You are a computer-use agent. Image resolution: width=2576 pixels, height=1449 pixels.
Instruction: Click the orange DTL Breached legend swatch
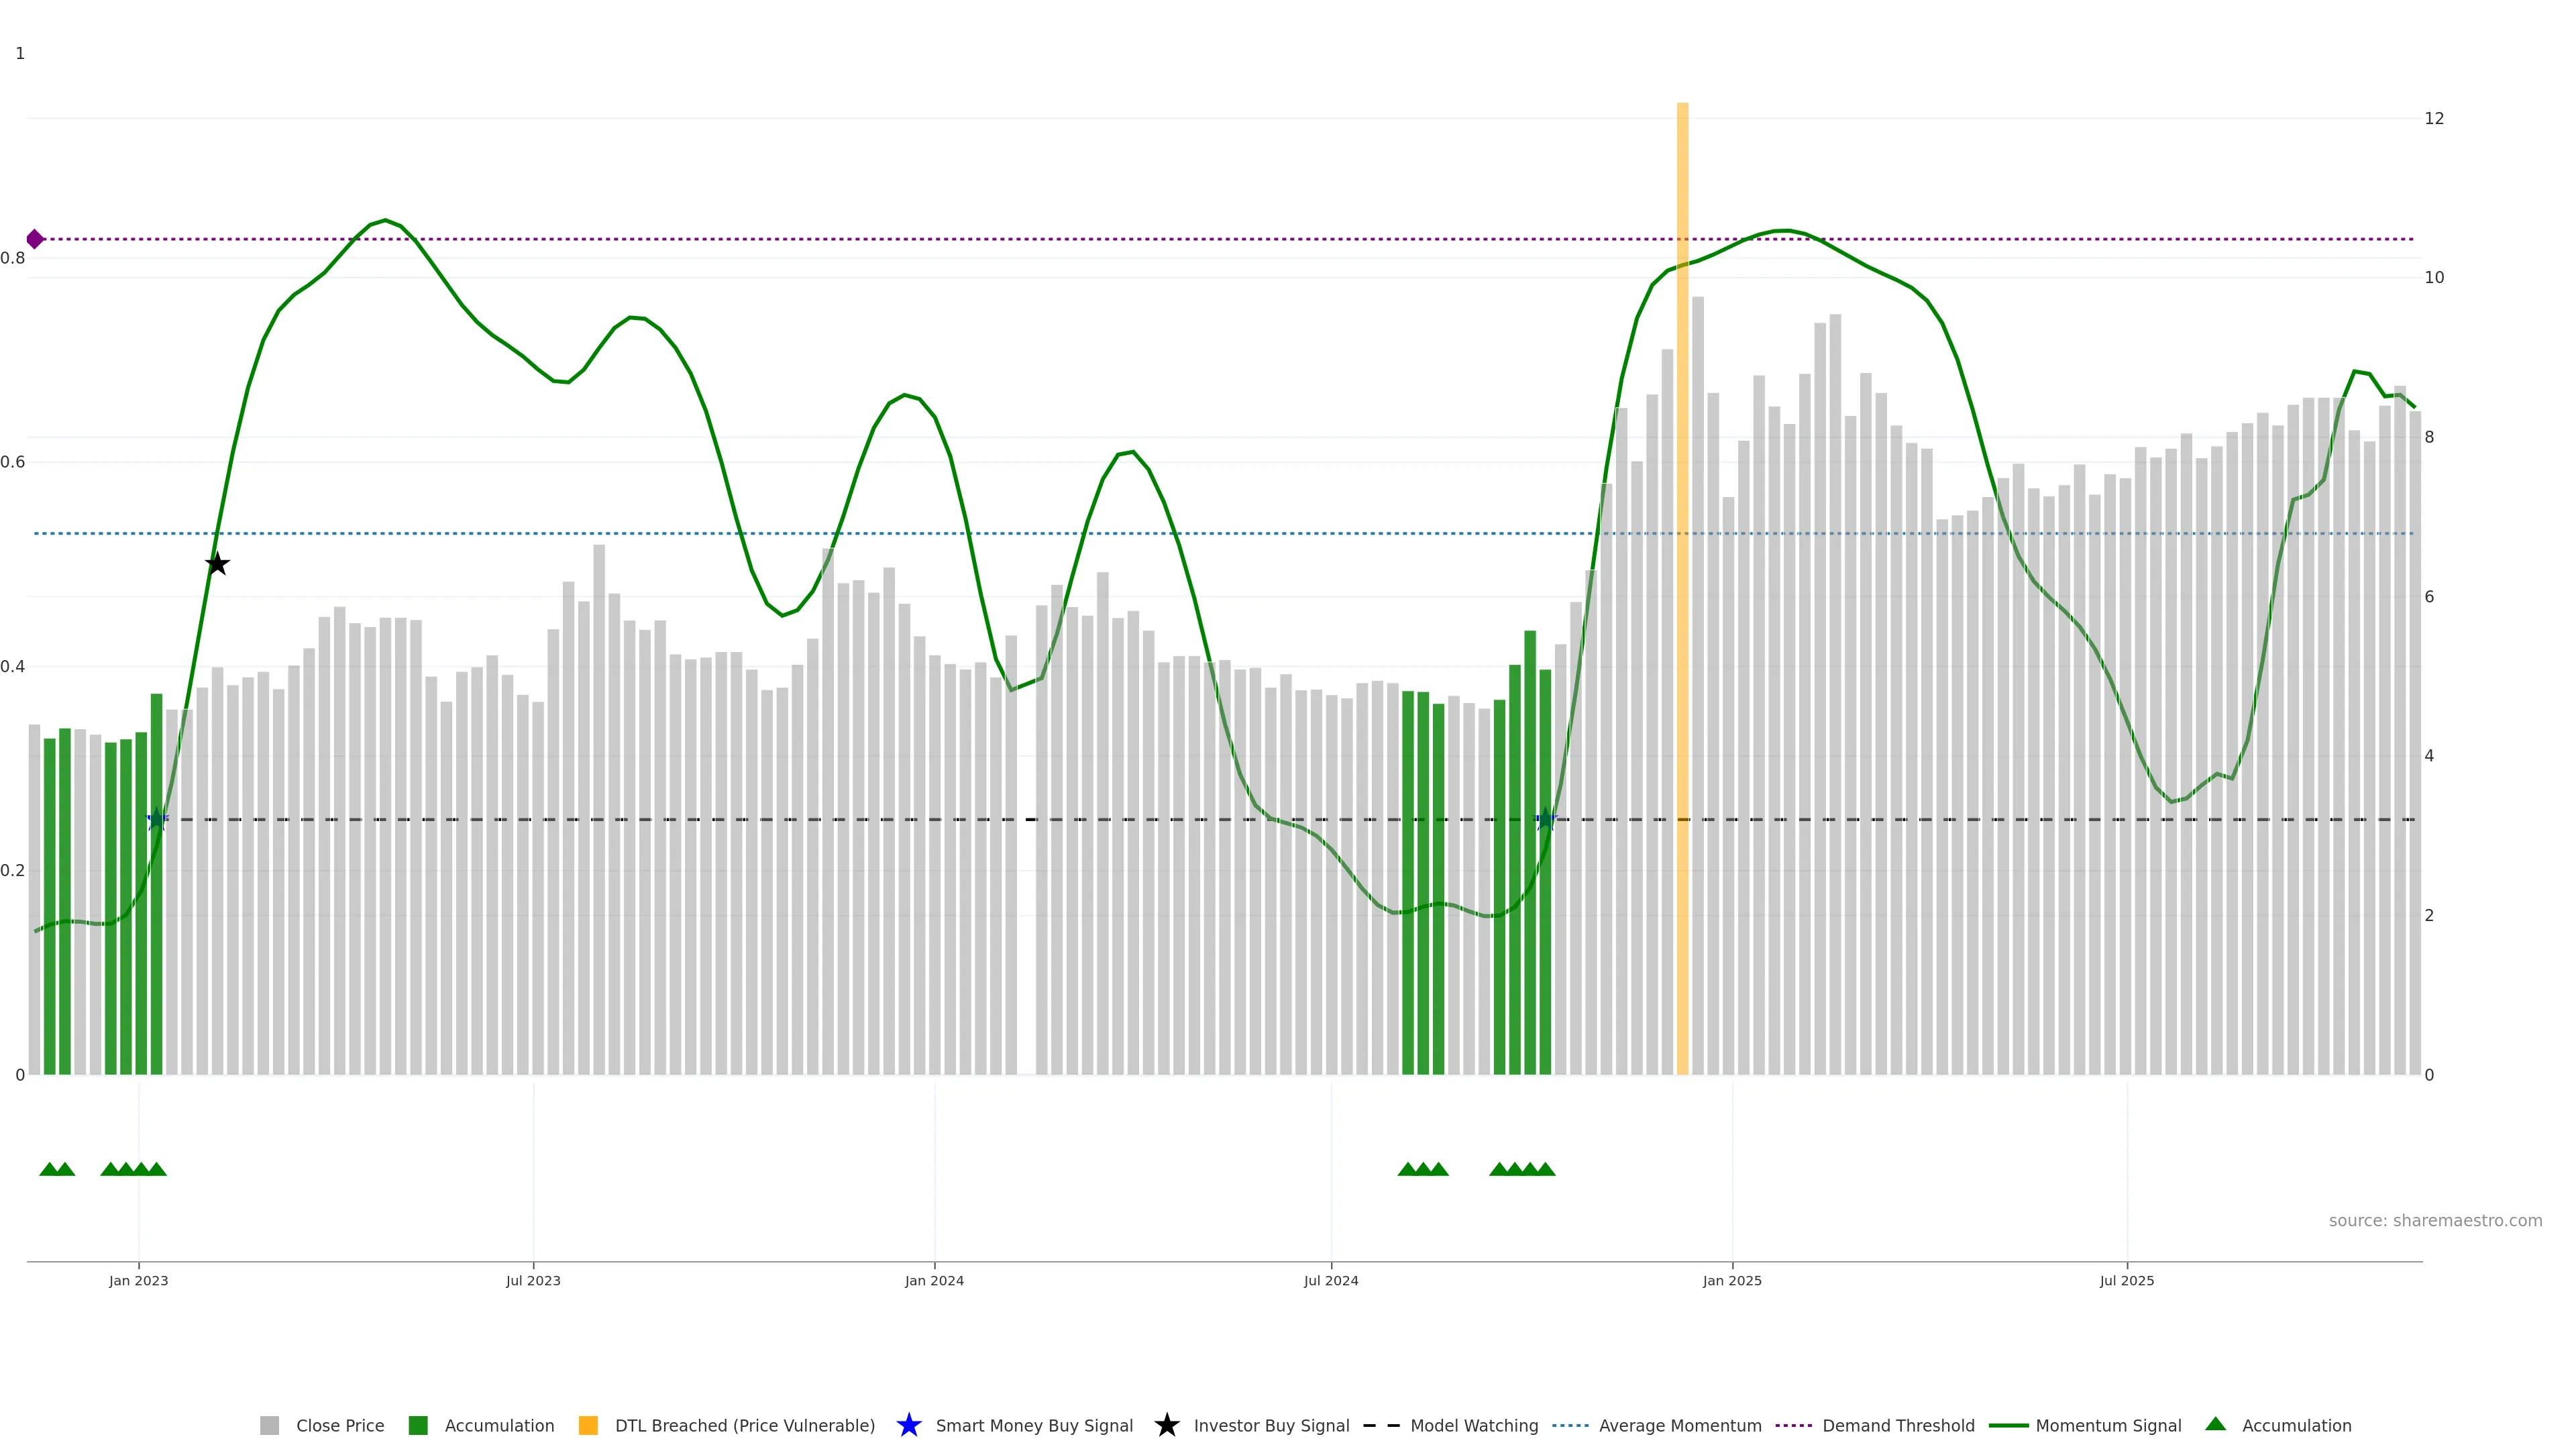[588, 1425]
